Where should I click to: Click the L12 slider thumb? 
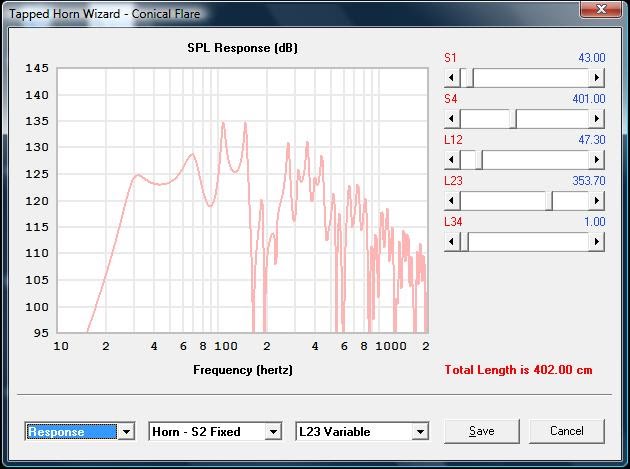(x=479, y=160)
